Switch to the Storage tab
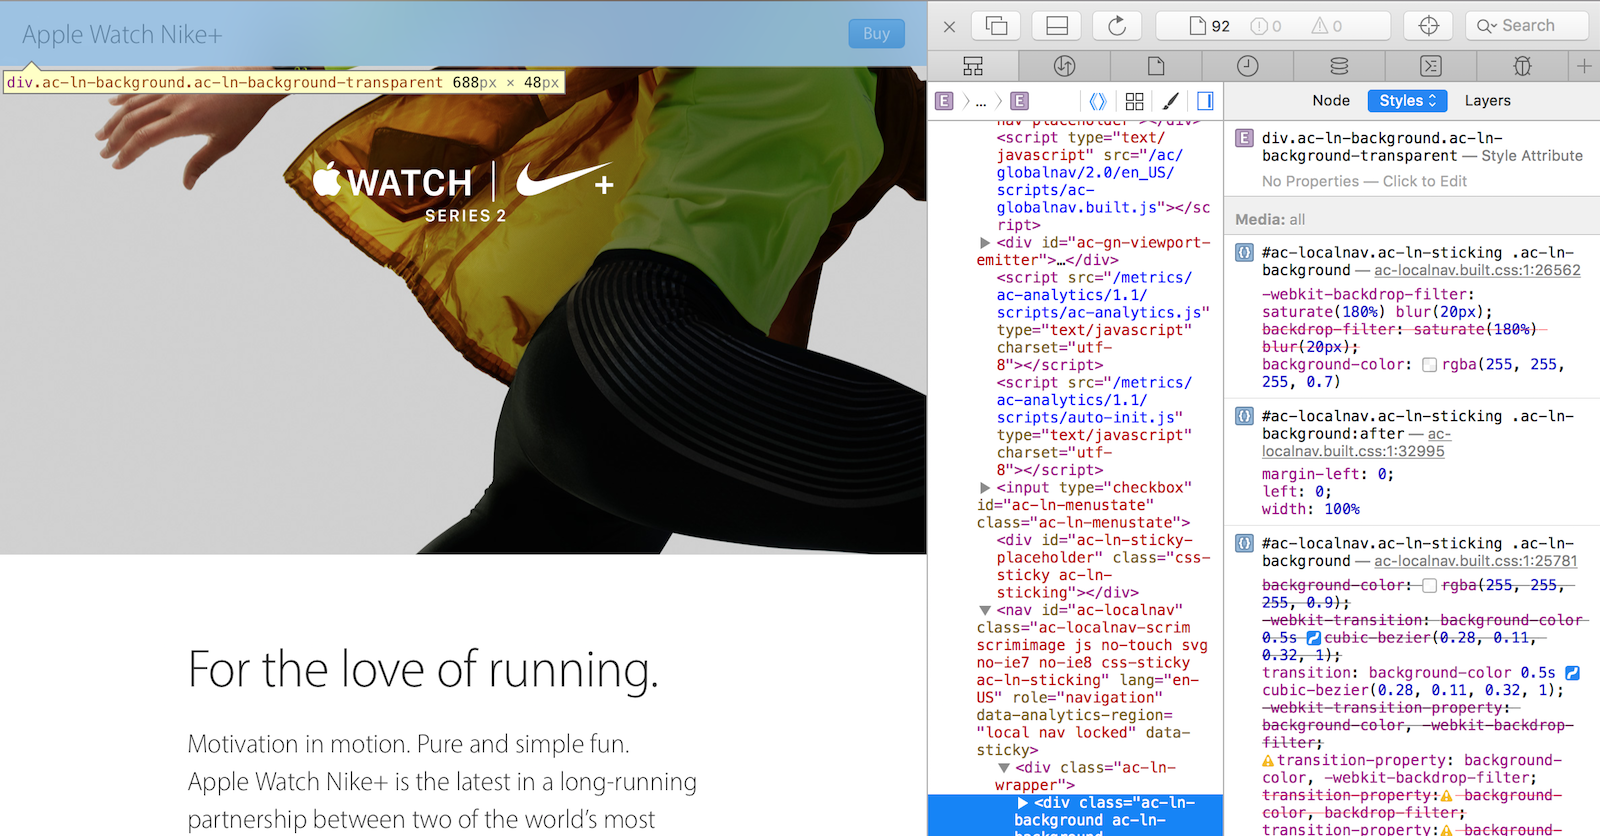Screen dimensions: 1600x836 pyautogui.click(x=1339, y=66)
